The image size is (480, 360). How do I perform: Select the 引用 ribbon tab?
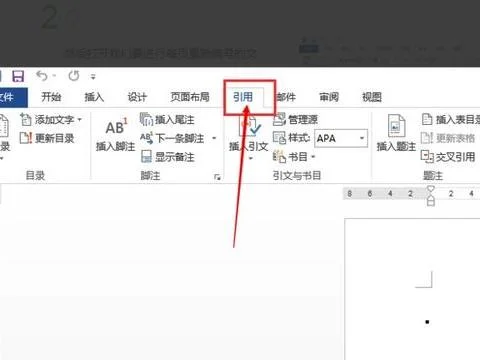click(x=243, y=97)
